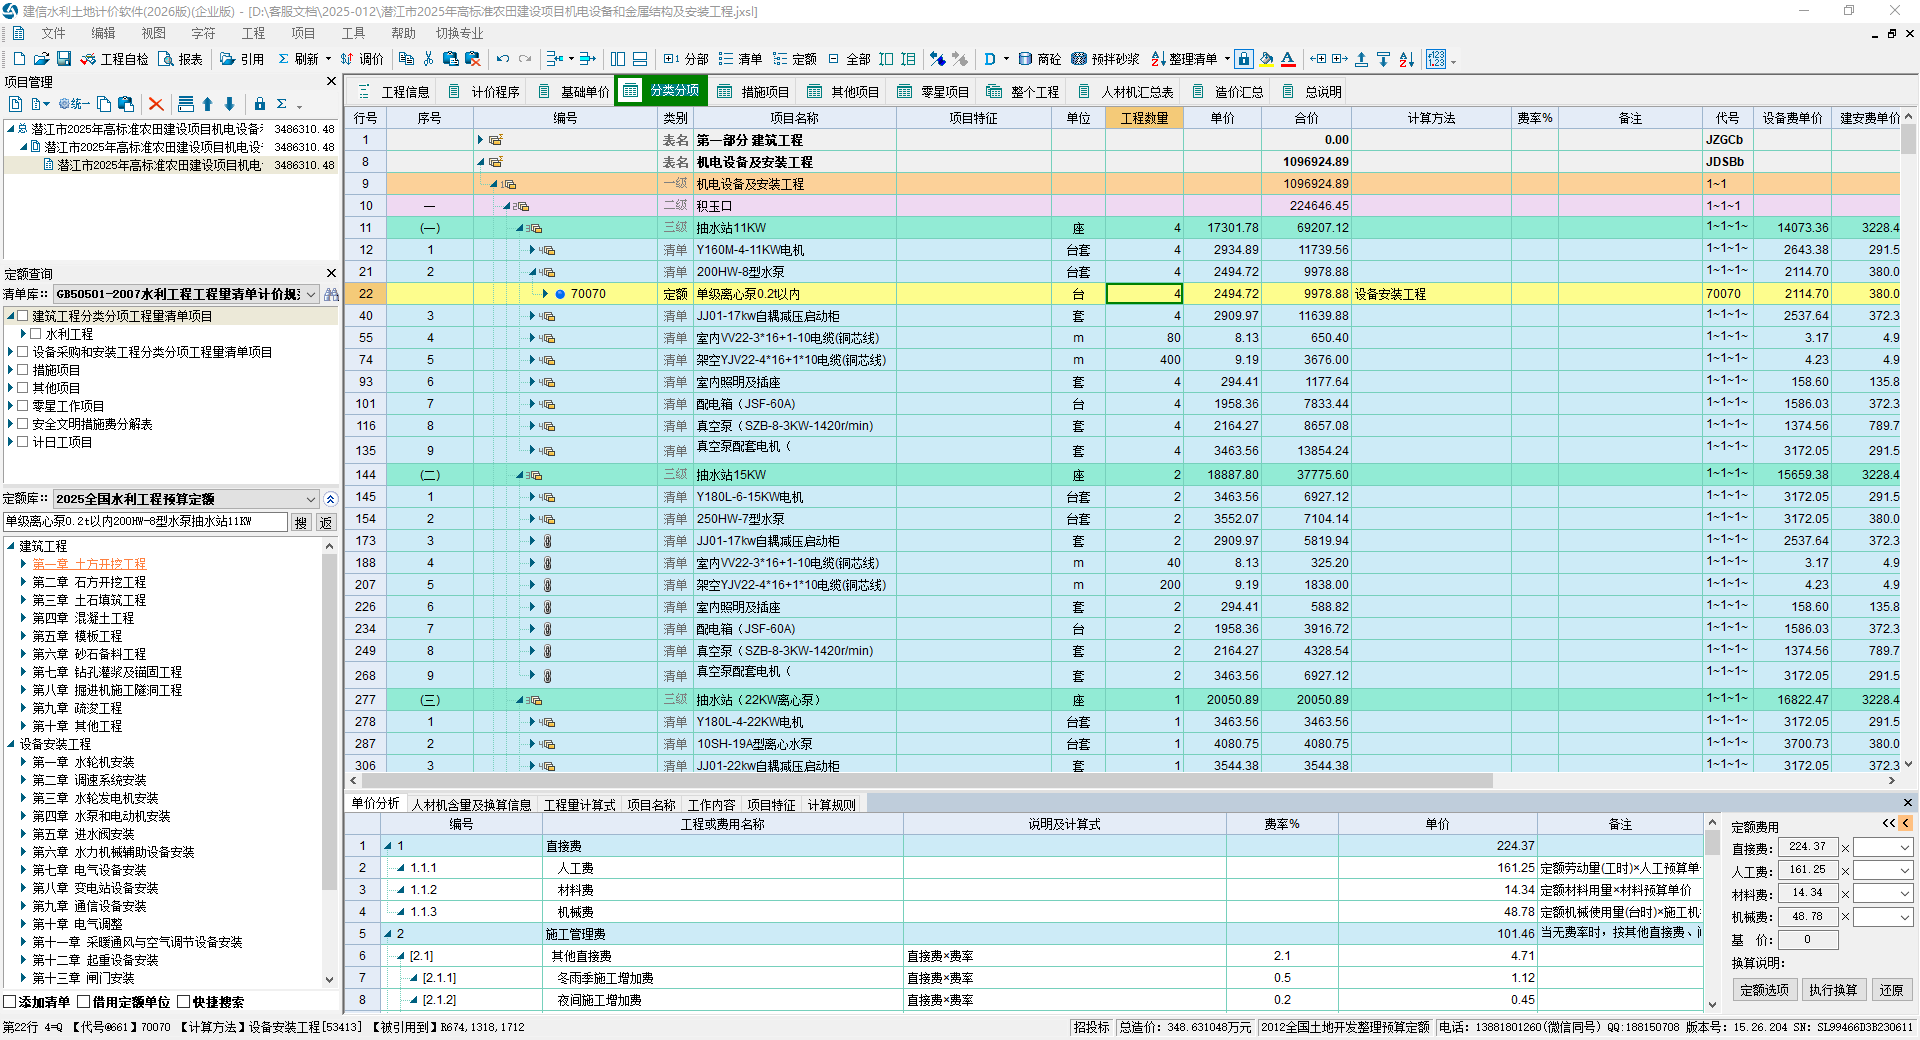Click the fill color bucket icon
Viewport: 1920px width, 1040px height.
coord(1266,59)
